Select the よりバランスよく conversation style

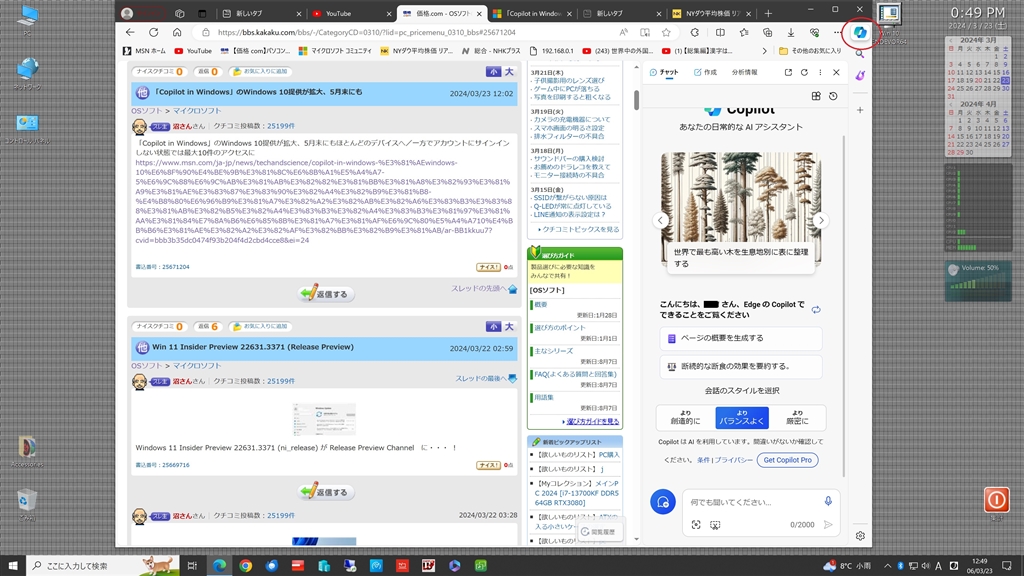741,417
